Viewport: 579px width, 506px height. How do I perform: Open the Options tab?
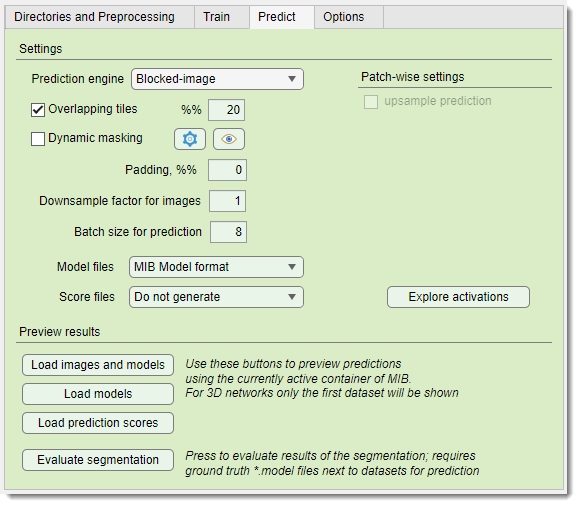pyautogui.click(x=344, y=17)
